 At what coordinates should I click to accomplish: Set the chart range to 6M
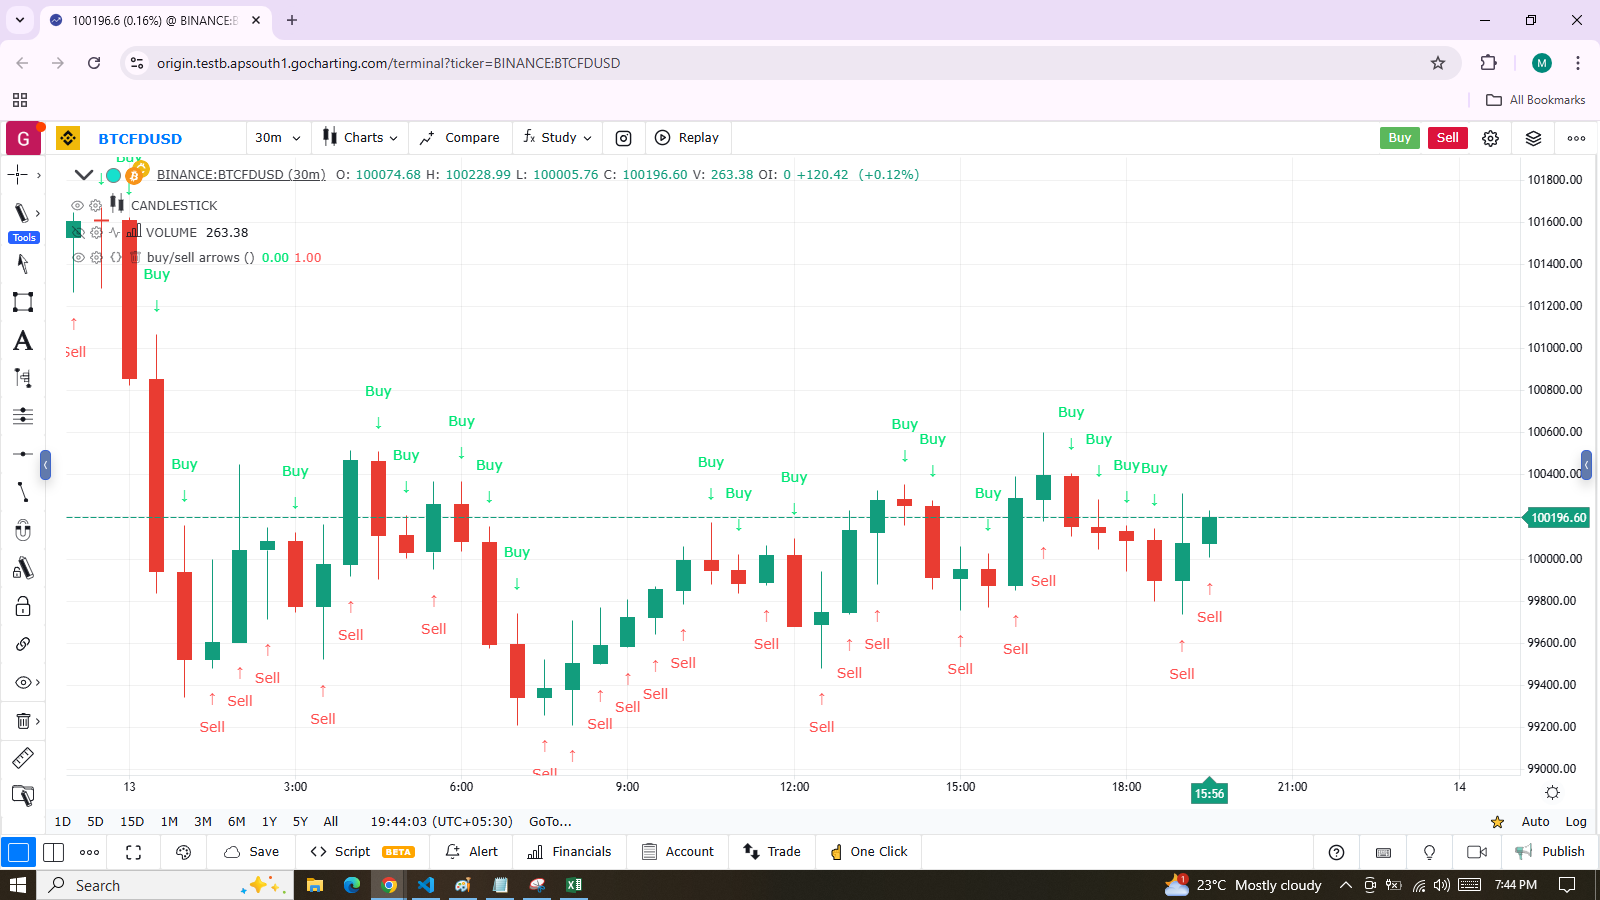(x=236, y=821)
